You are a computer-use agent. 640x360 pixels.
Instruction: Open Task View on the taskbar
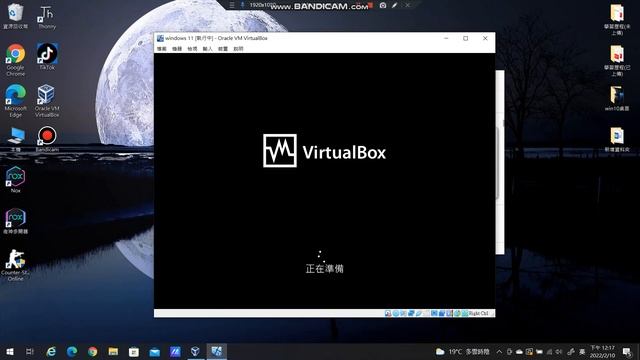tap(30, 351)
